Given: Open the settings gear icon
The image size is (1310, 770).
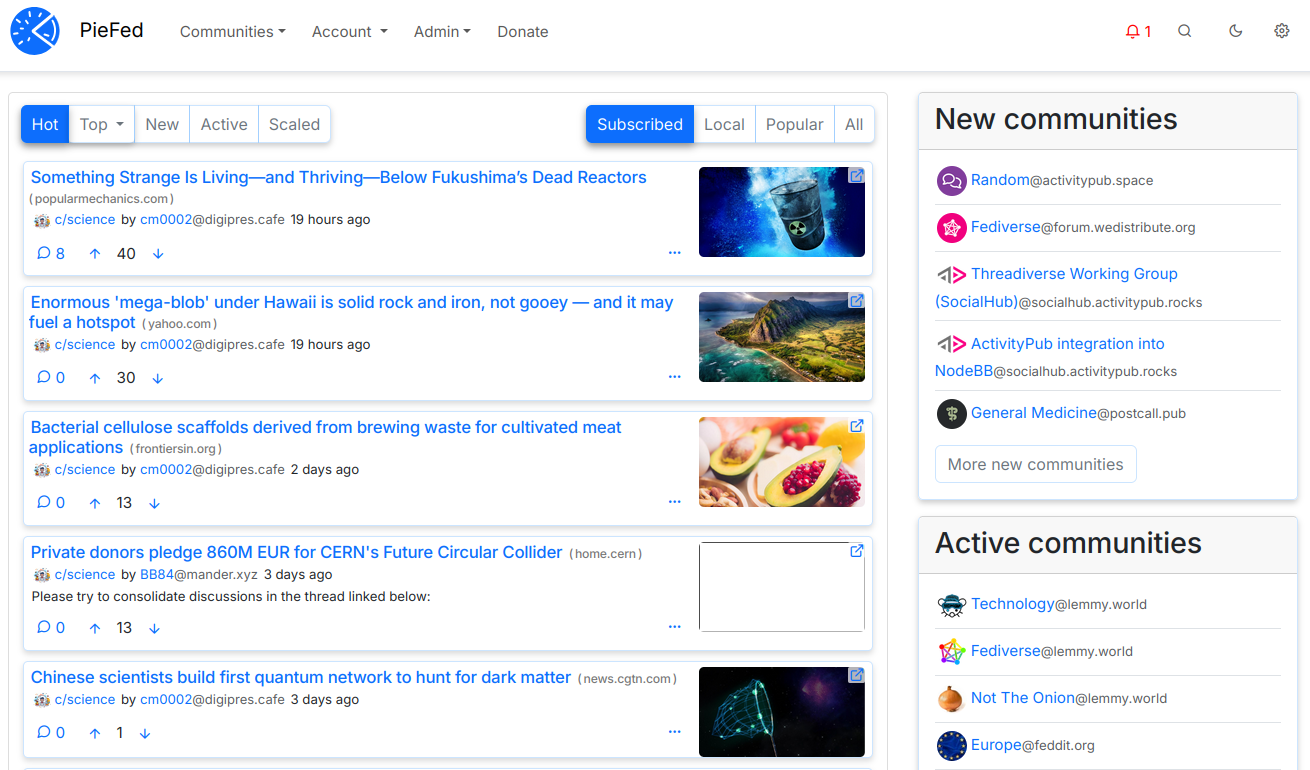Looking at the screenshot, I should tap(1281, 31).
